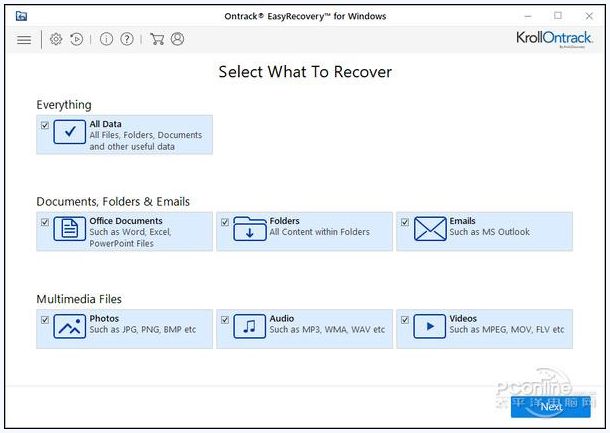Click 'All Content within Folders' text
Screen dimensions: 610x433
pos(319,232)
